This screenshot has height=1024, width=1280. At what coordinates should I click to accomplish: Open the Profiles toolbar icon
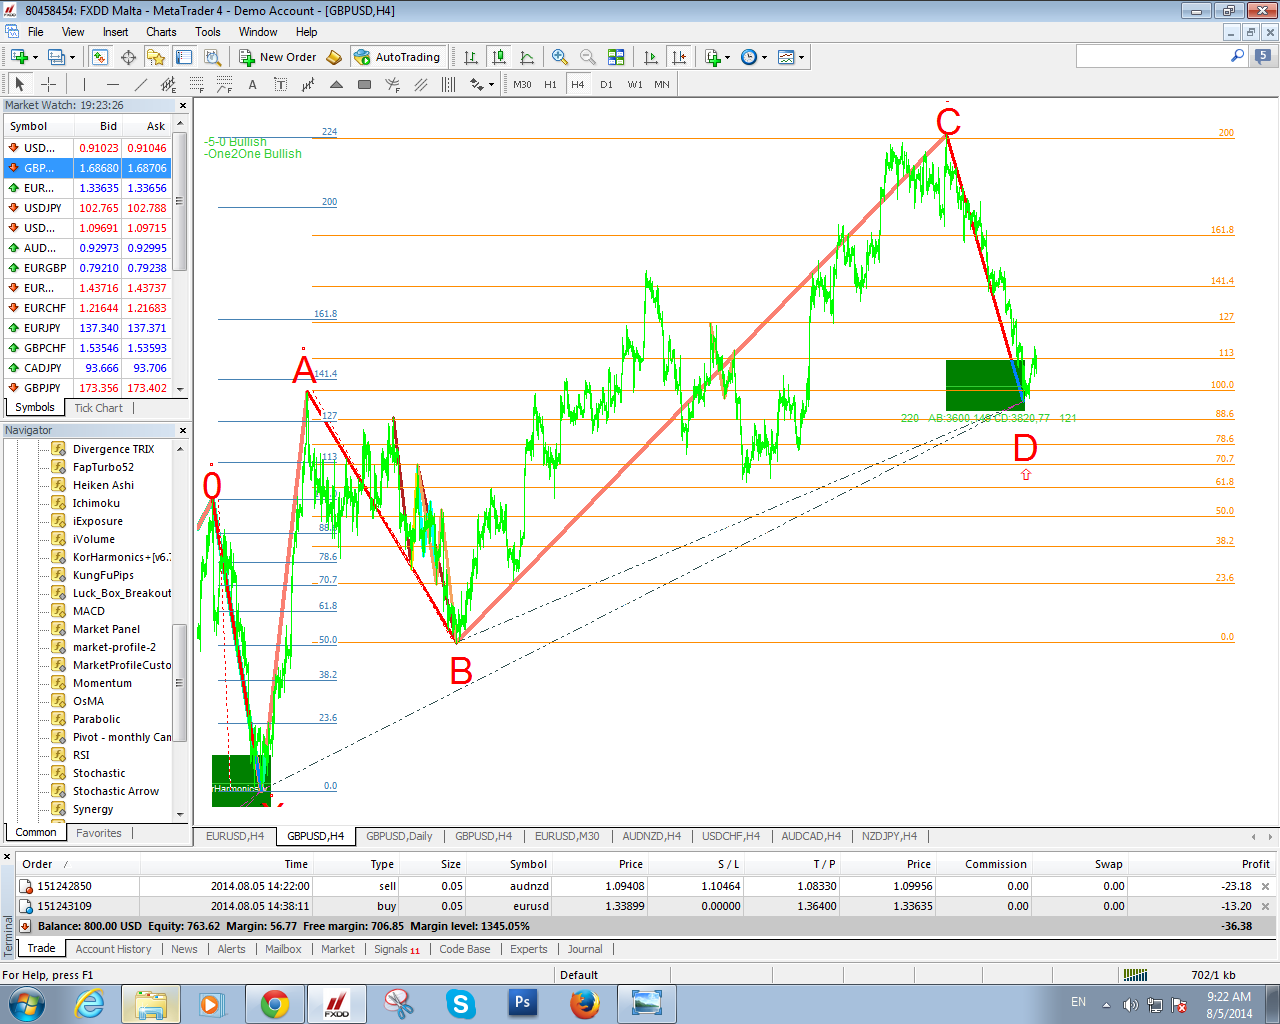click(57, 57)
